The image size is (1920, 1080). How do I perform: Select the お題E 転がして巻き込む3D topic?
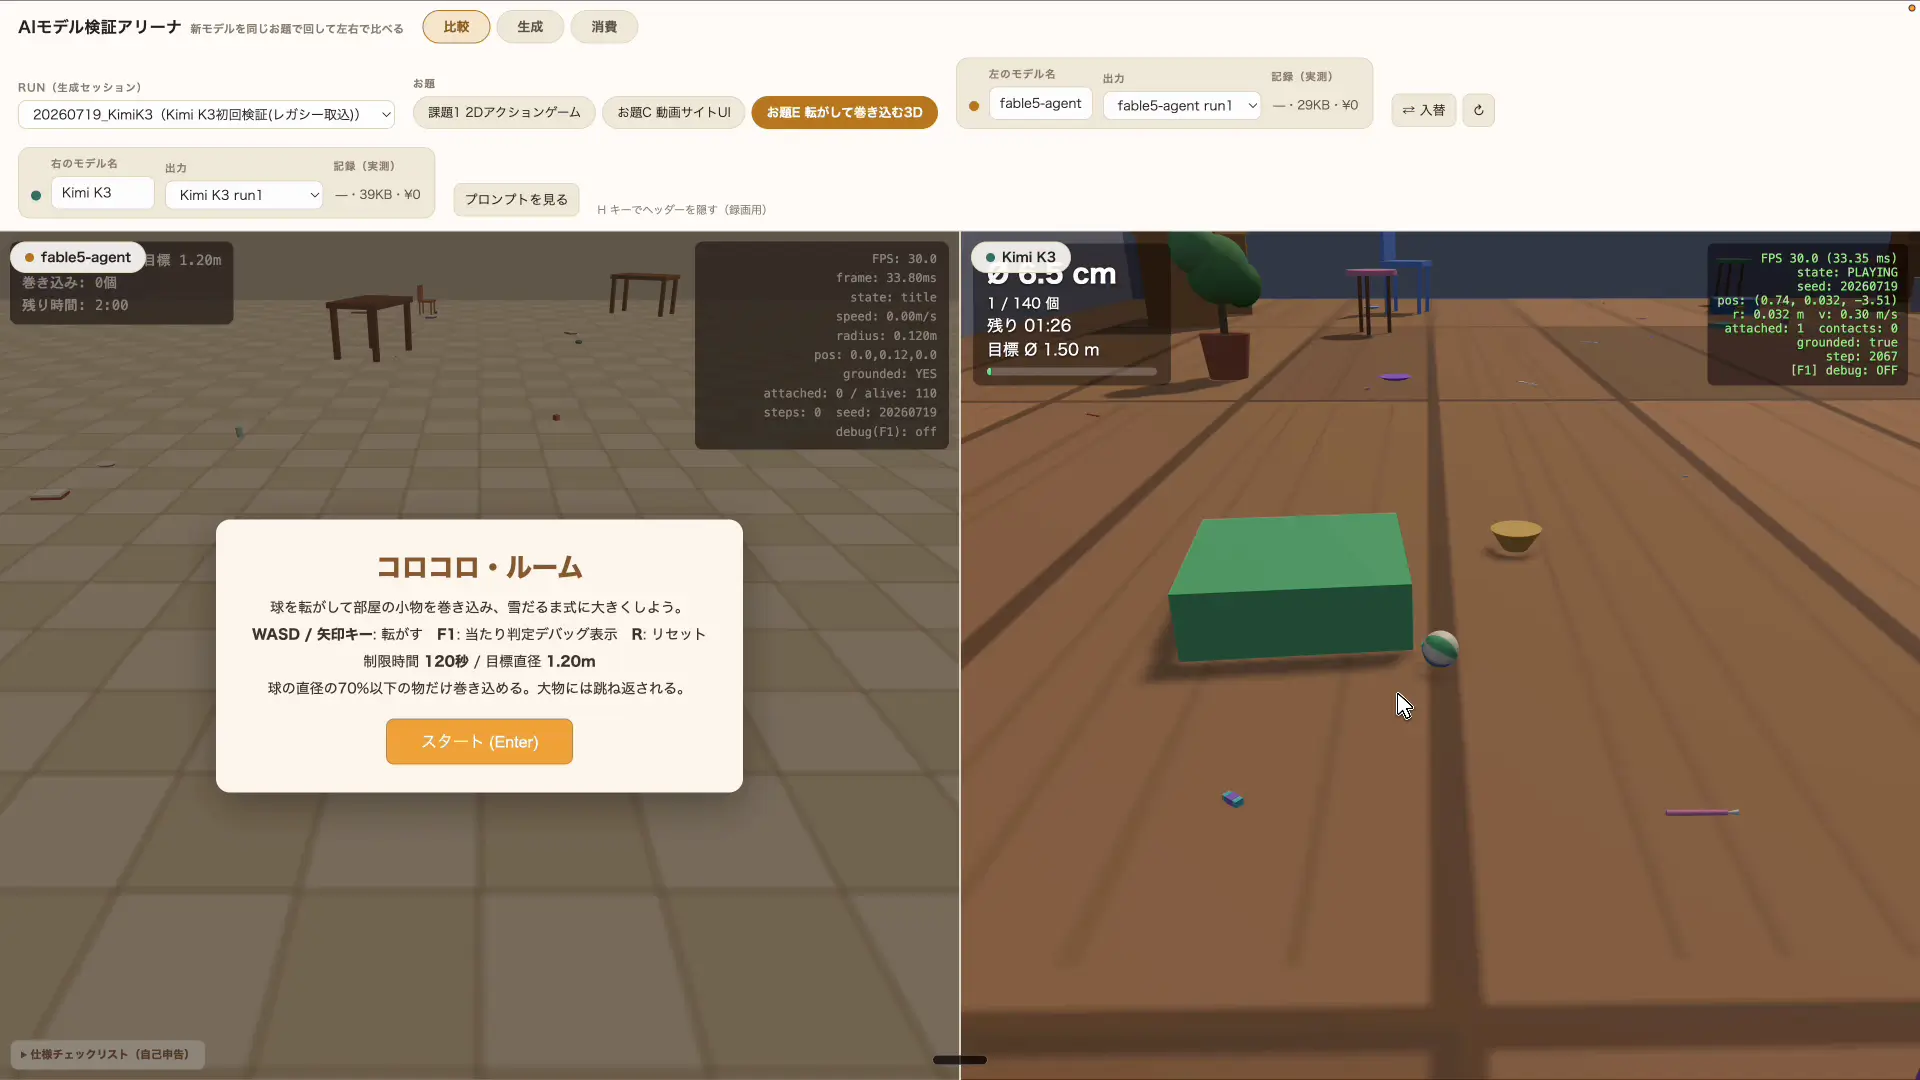[845, 112]
